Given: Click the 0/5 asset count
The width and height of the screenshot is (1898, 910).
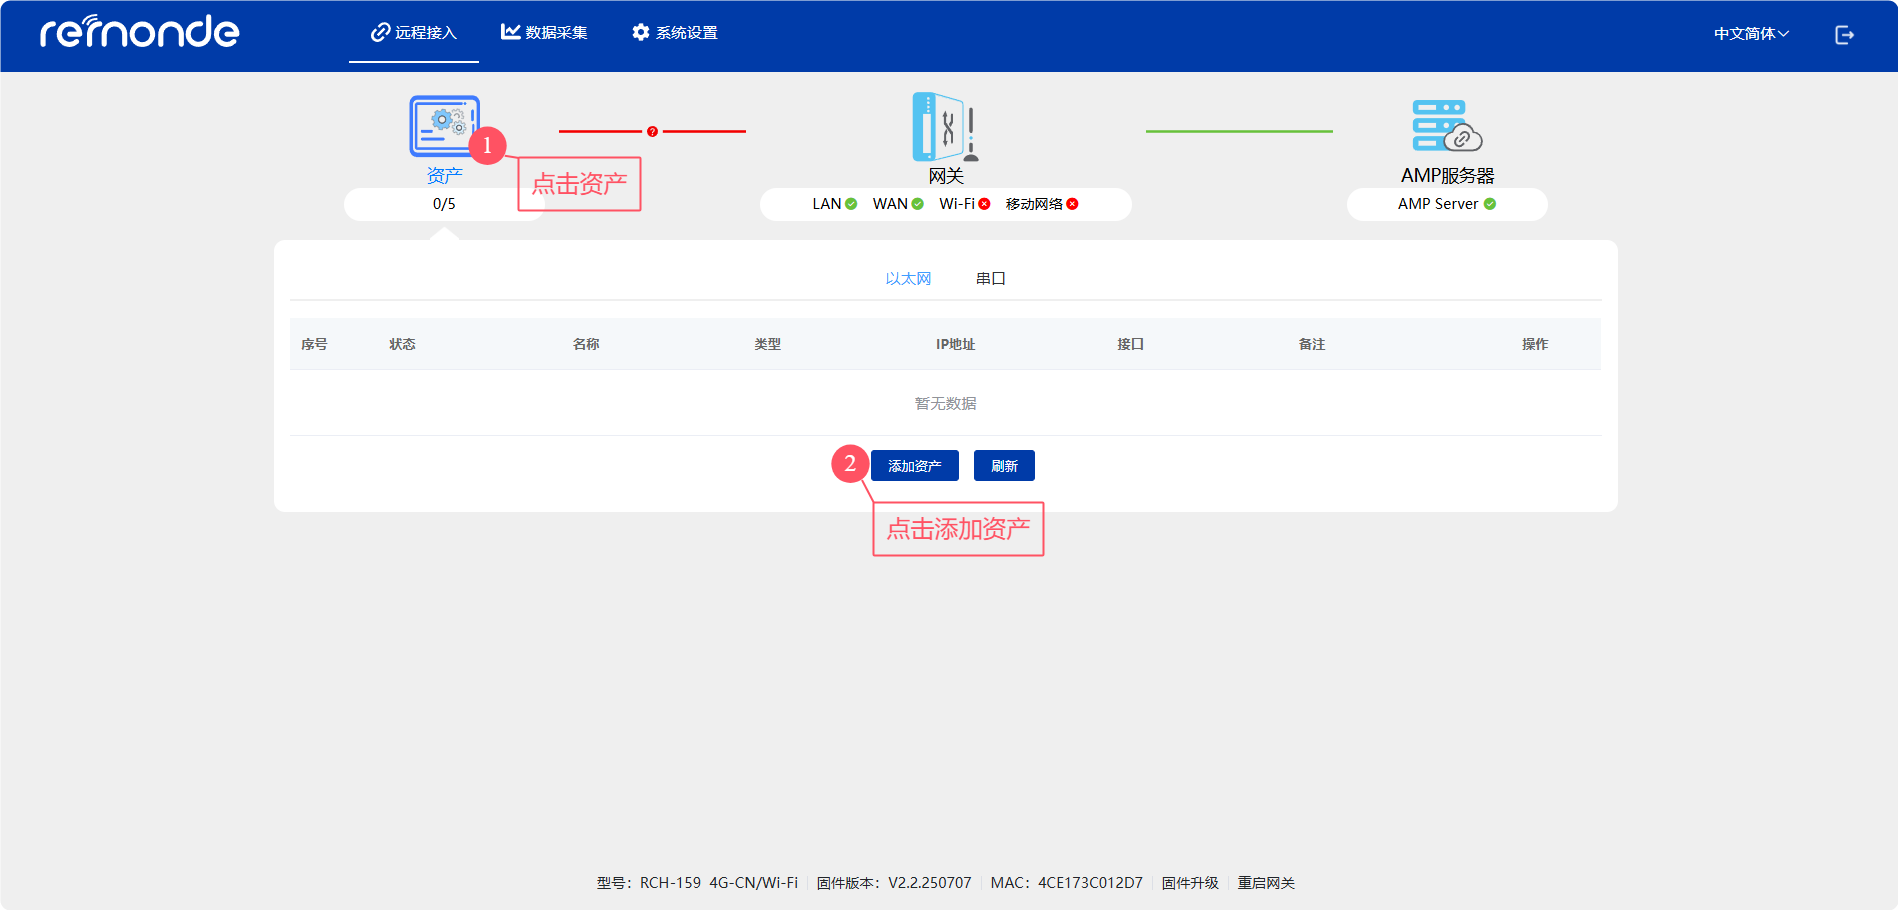Looking at the screenshot, I should [x=444, y=204].
